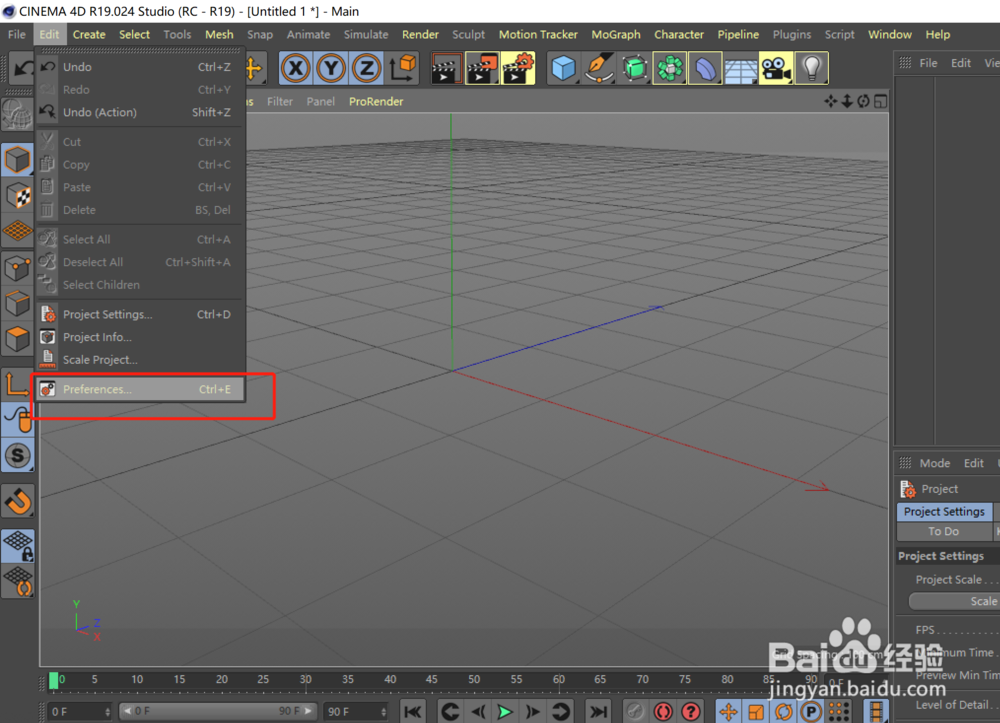Viewport: 1000px width, 723px height.
Task: Select Texture mode checkered icon
Action: [x=17, y=195]
